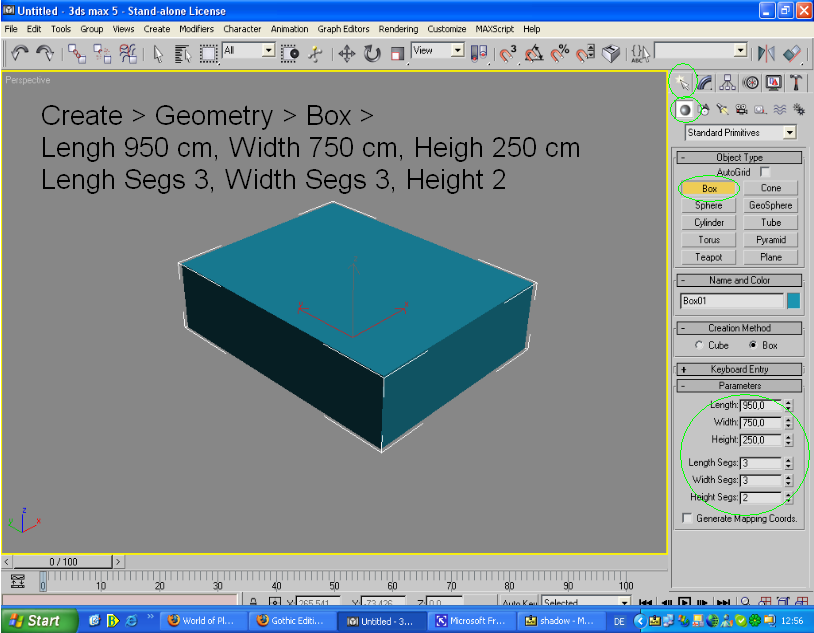The height and width of the screenshot is (633, 814).
Task: Switch to the Hierarchy panel tab
Action: pyautogui.click(x=727, y=83)
